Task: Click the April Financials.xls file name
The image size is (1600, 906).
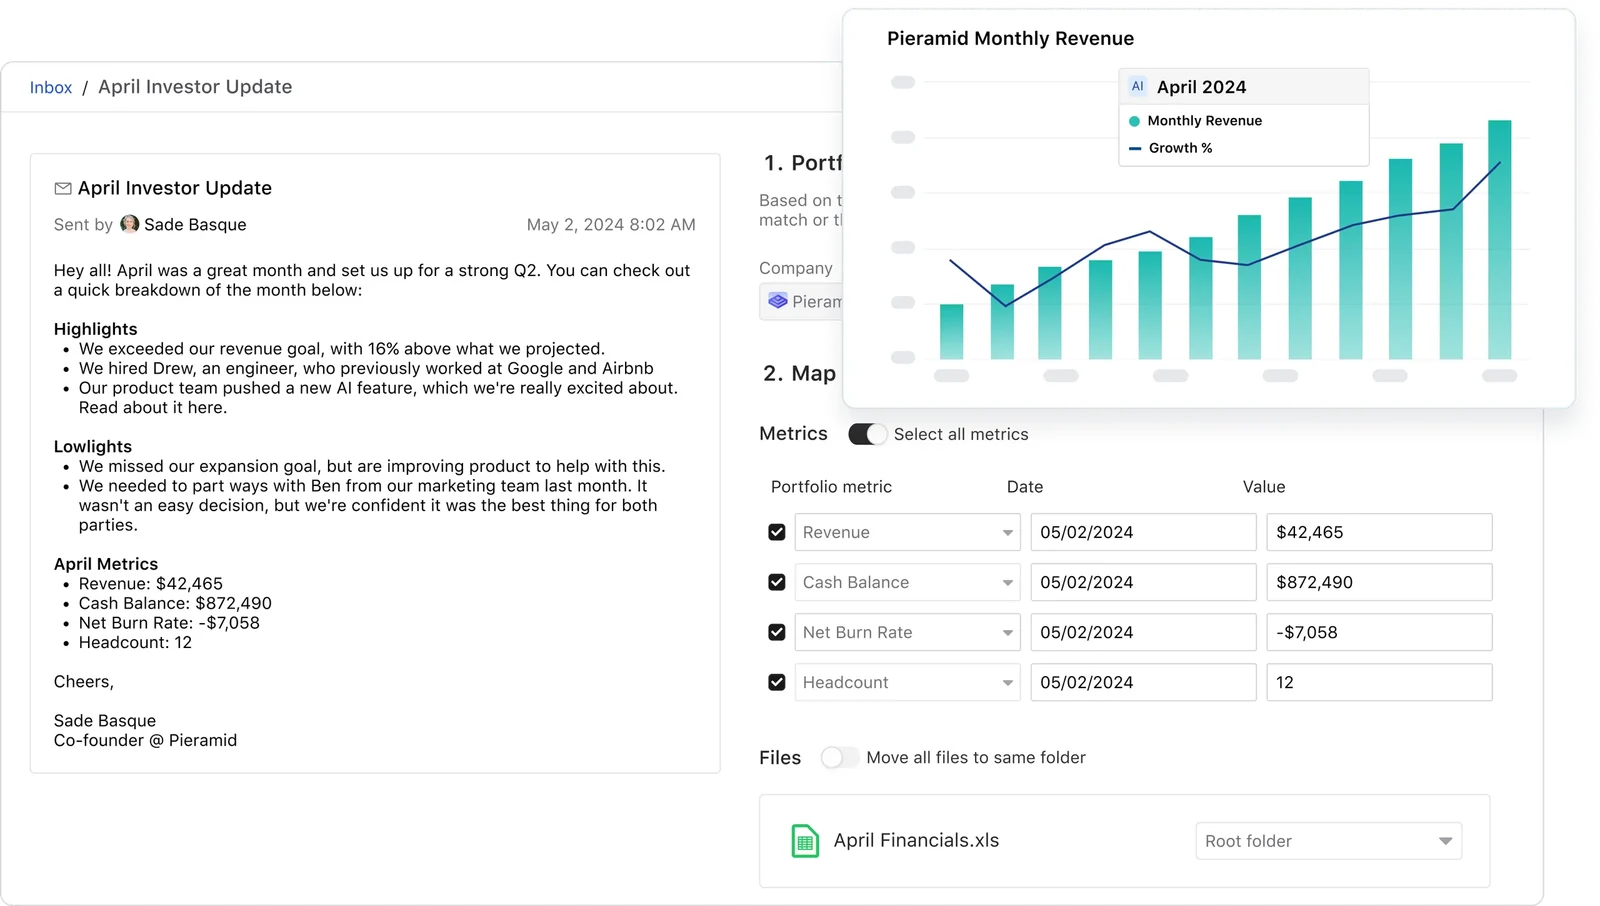Action: click(x=917, y=841)
